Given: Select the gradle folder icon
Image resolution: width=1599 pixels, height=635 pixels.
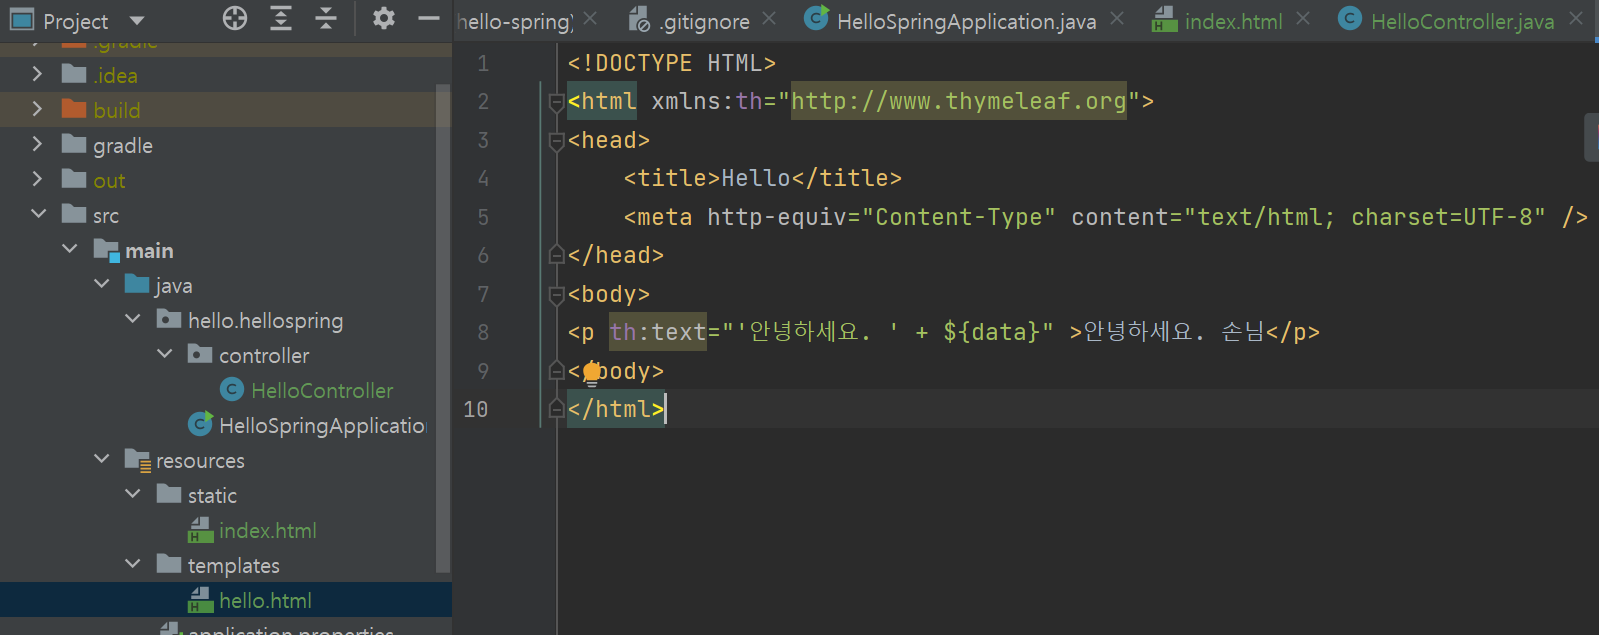Looking at the screenshot, I should (74, 144).
